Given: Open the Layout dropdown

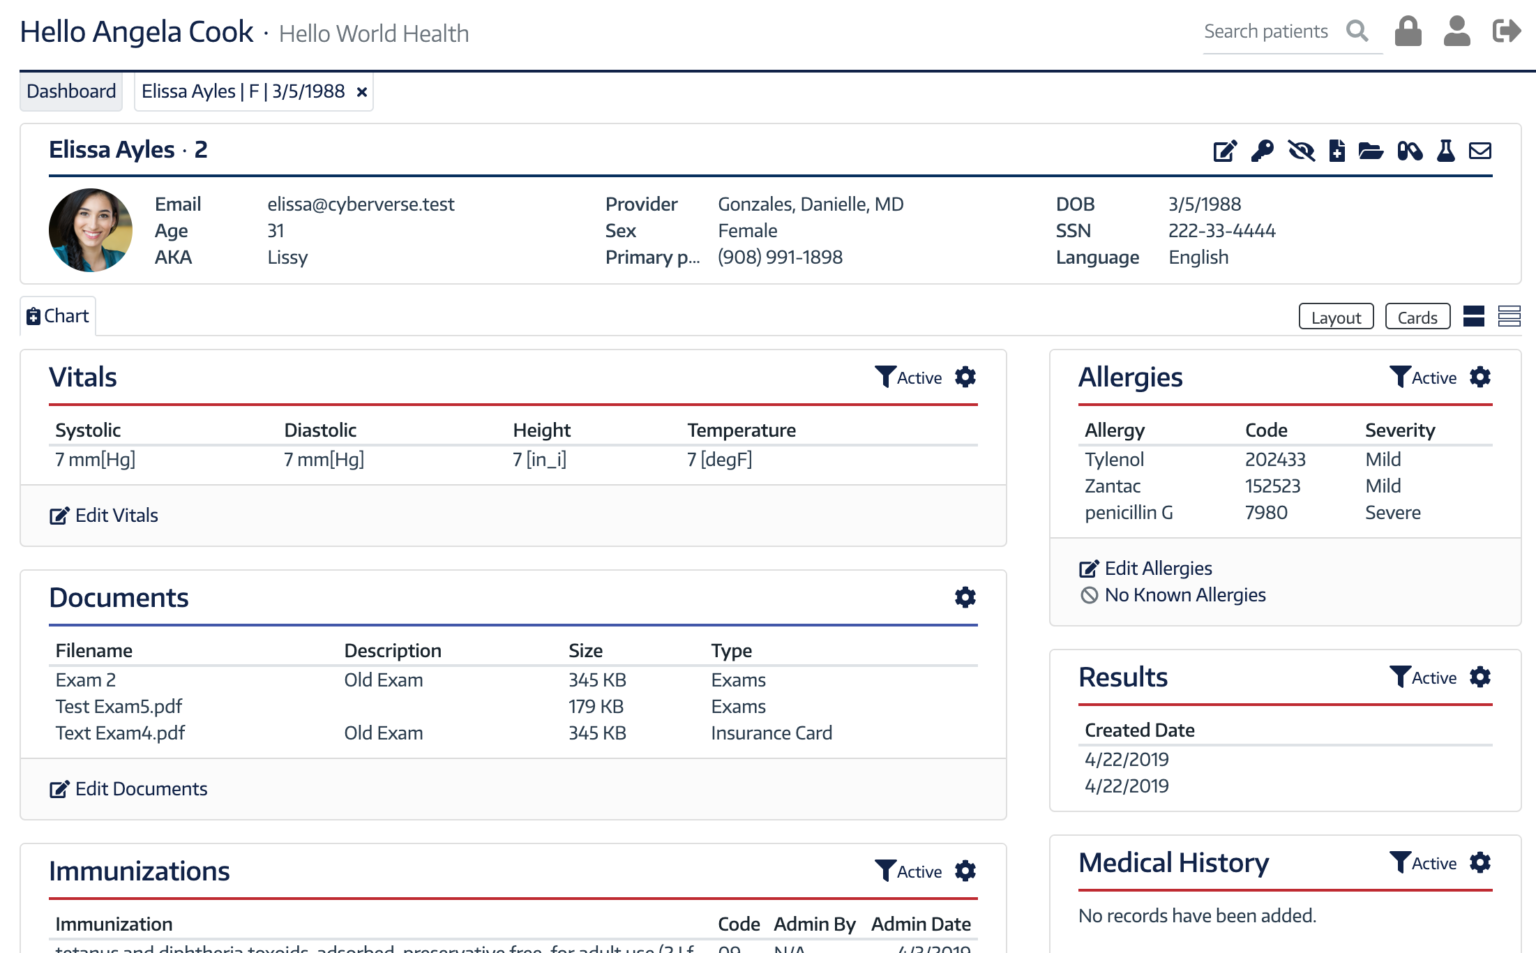Looking at the screenshot, I should pyautogui.click(x=1336, y=317).
